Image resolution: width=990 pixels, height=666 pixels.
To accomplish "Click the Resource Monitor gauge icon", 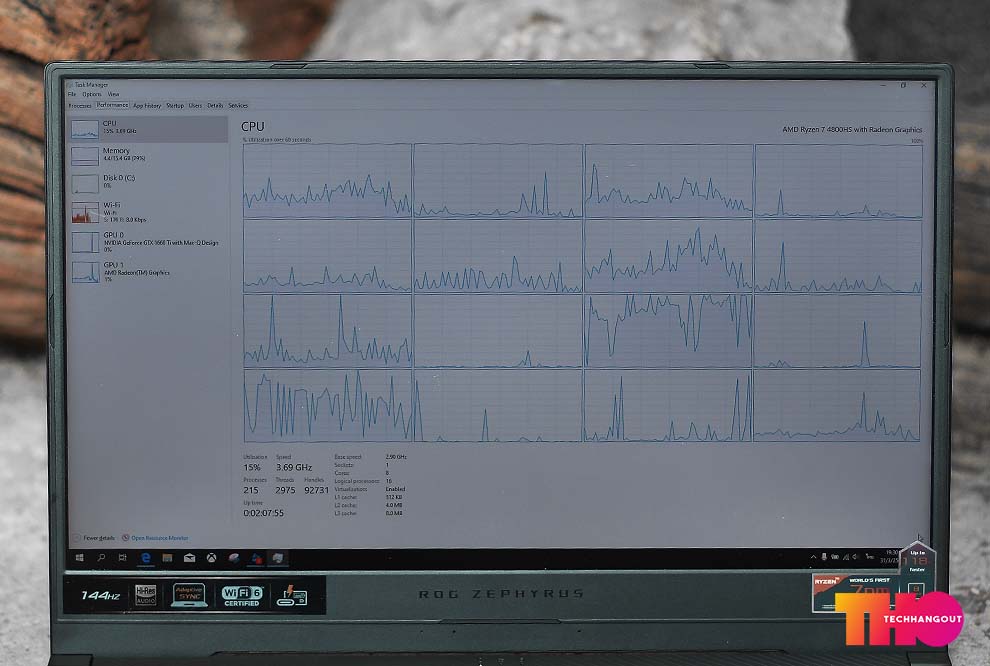I will coord(126,538).
